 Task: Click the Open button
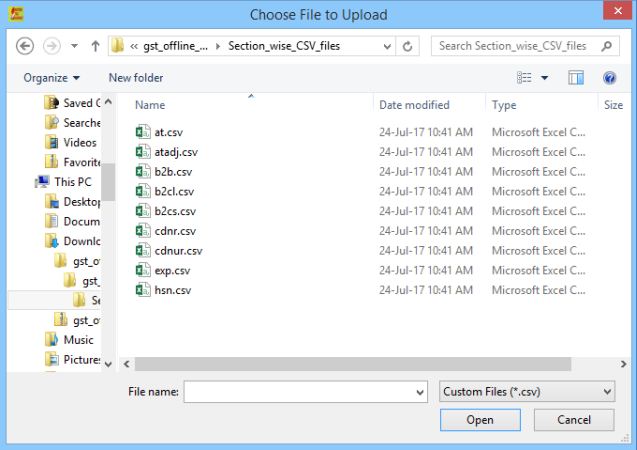coord(480,420)
